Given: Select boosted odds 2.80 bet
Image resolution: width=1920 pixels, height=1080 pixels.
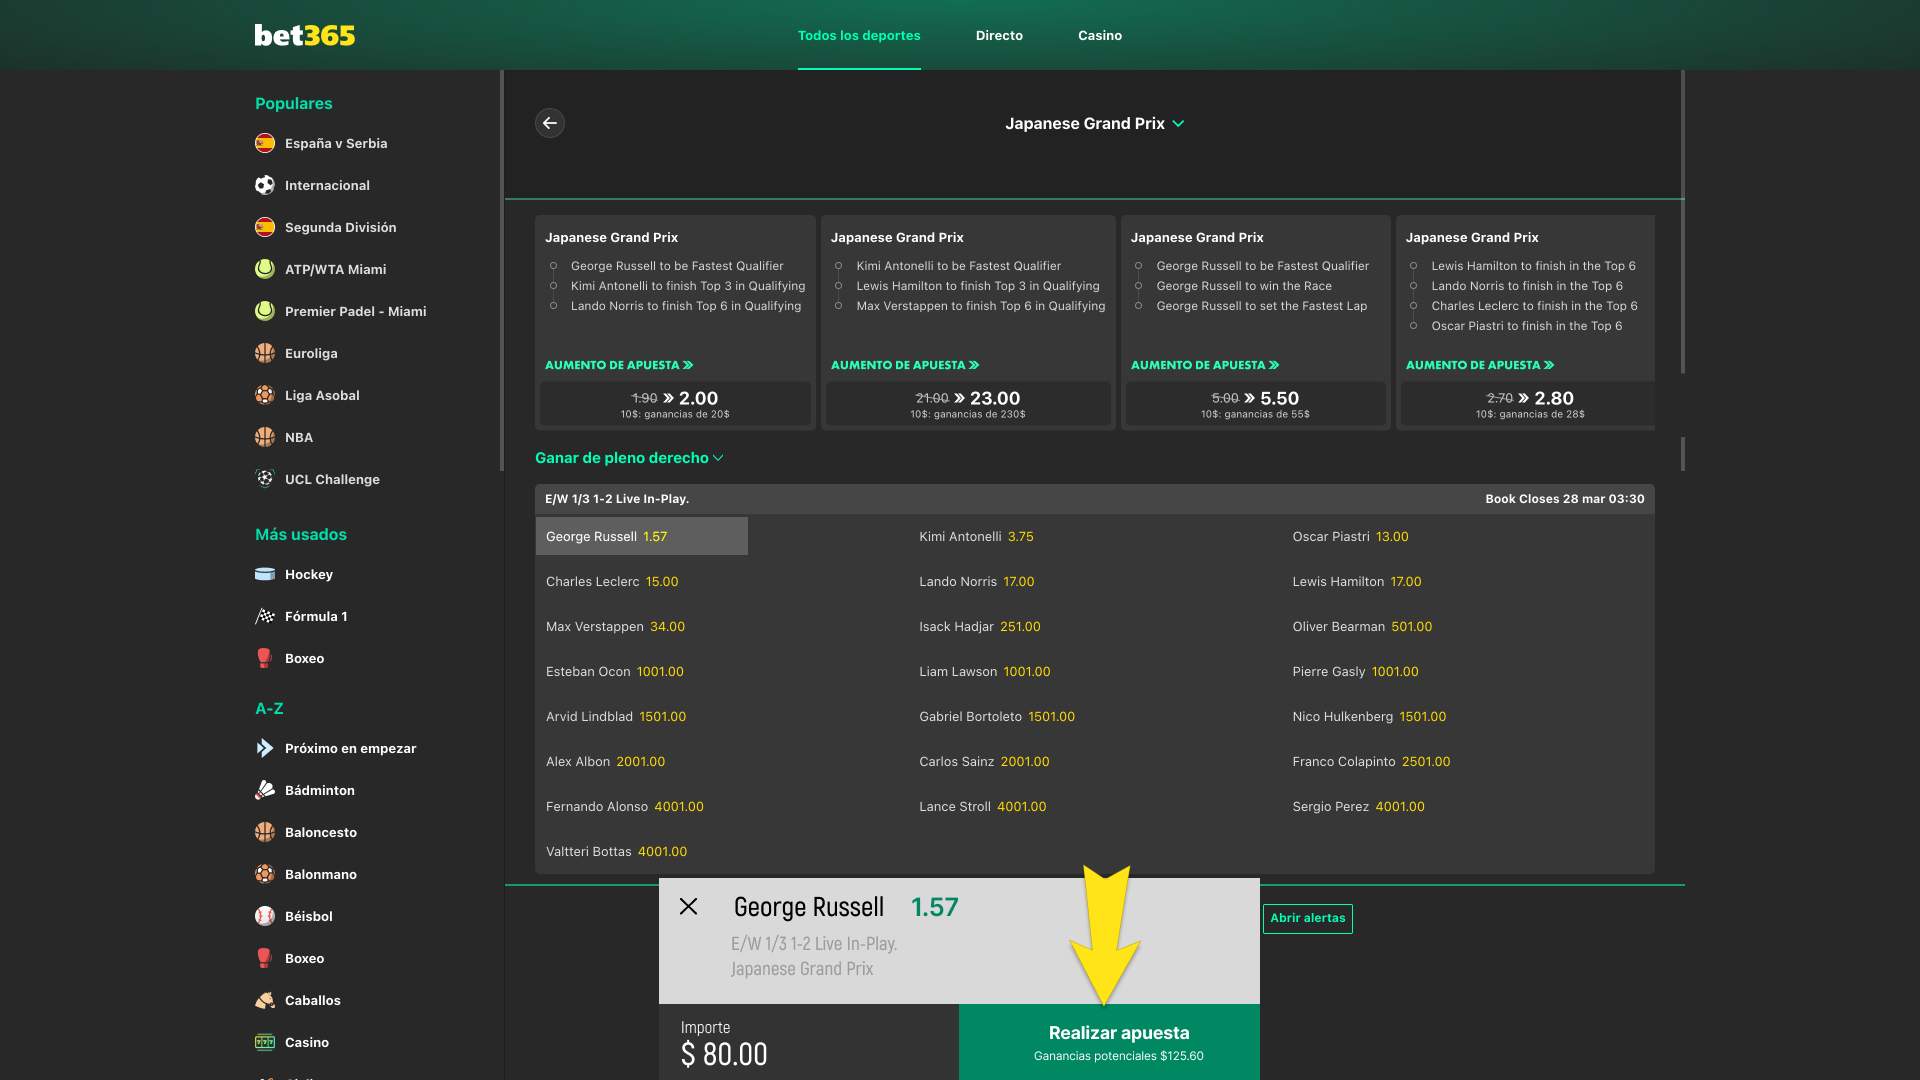Looking at the screenshot, I should tap(1530, 404).
